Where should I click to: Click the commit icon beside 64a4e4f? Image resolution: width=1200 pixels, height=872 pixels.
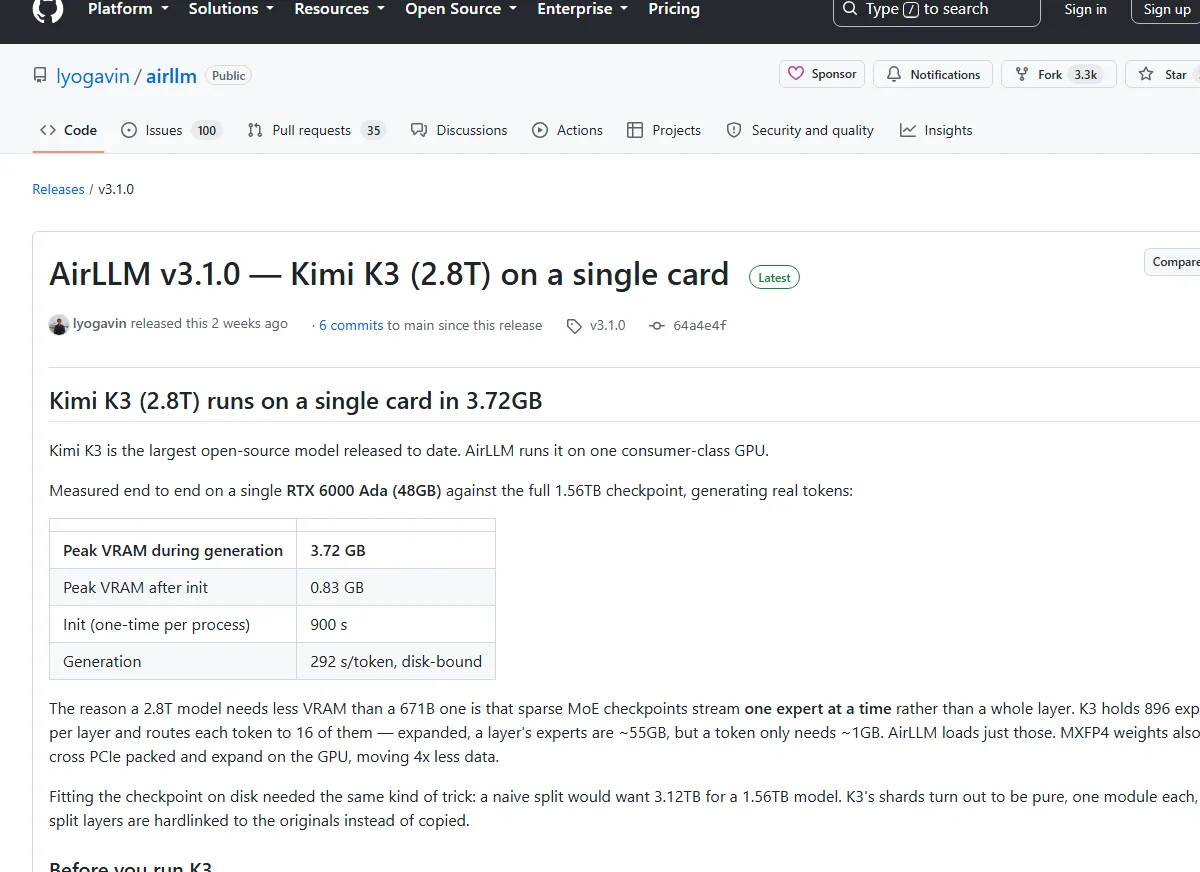point(657,326)
